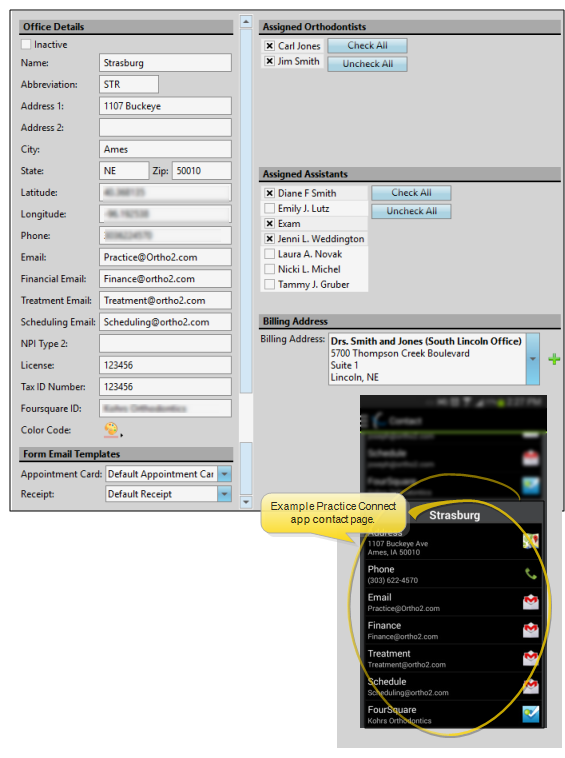The height and width of the screenshot is (758, 565).
Task: Expand the Appointment Card template dropdown
Action: (x=224, y=474)
